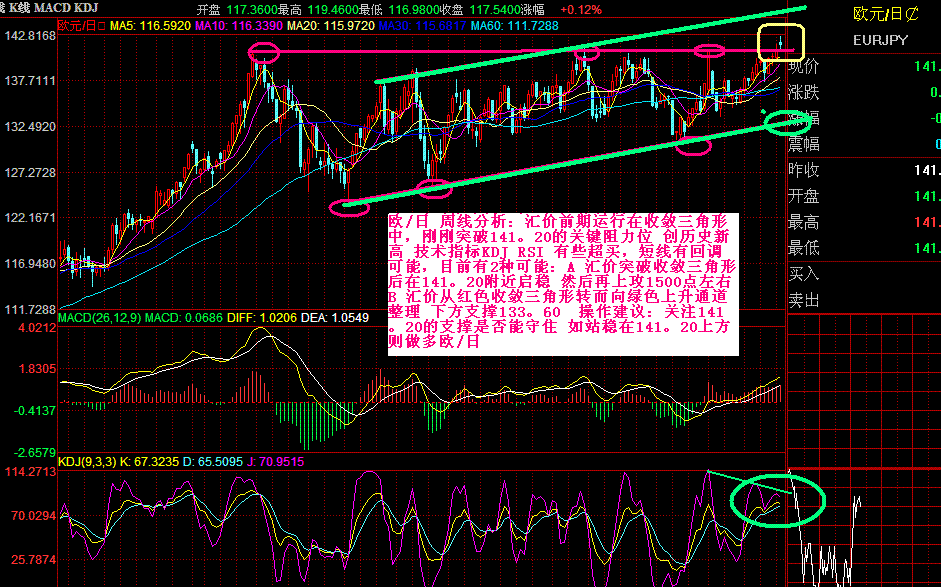Screen dimensions: 941x587
Task: Click the intraday tick chart at bottom right
Action: point(864,528)
